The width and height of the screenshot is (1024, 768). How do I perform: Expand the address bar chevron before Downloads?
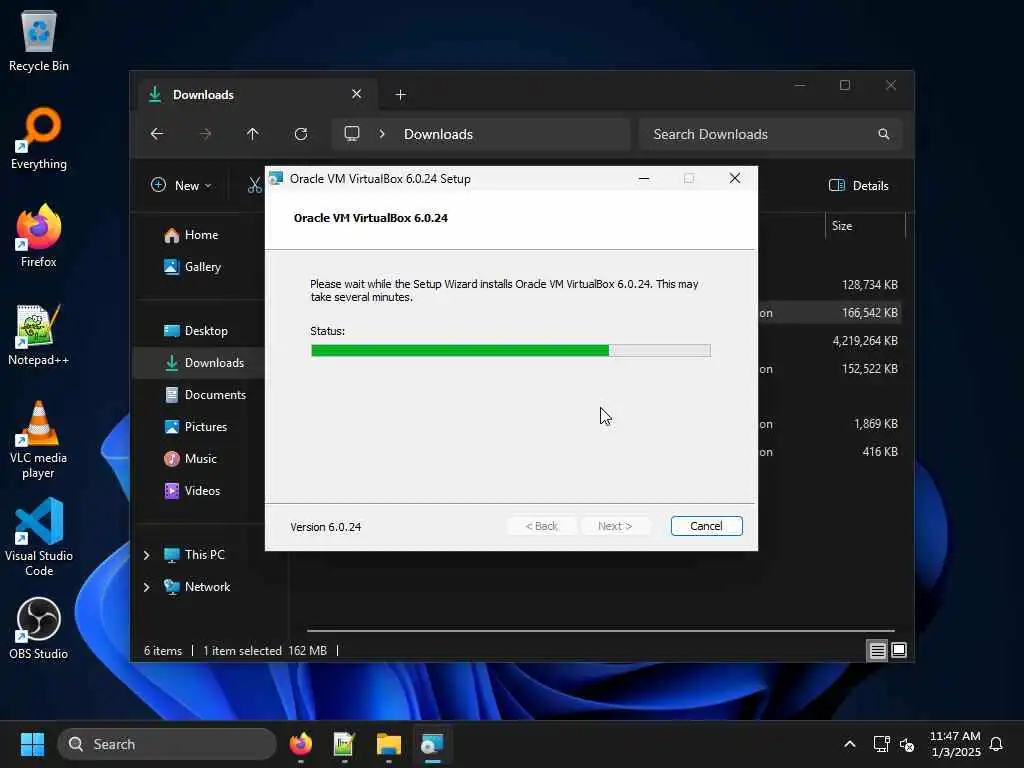click(x=382, y=134)
